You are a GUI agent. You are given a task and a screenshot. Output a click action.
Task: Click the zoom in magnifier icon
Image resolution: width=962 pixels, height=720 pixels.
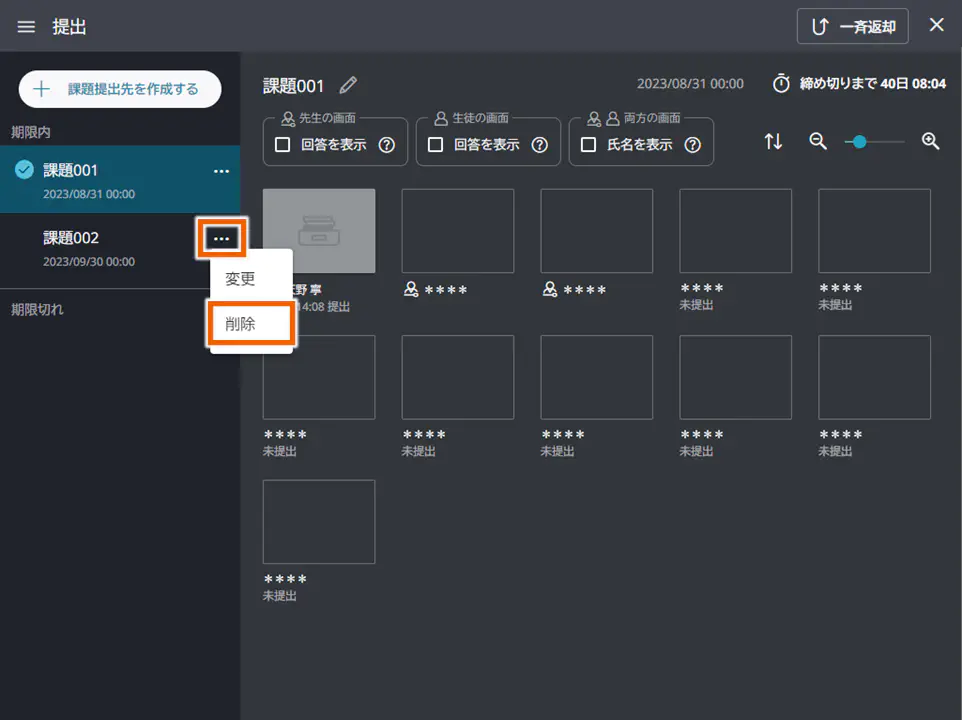click(x=930, y=142)
